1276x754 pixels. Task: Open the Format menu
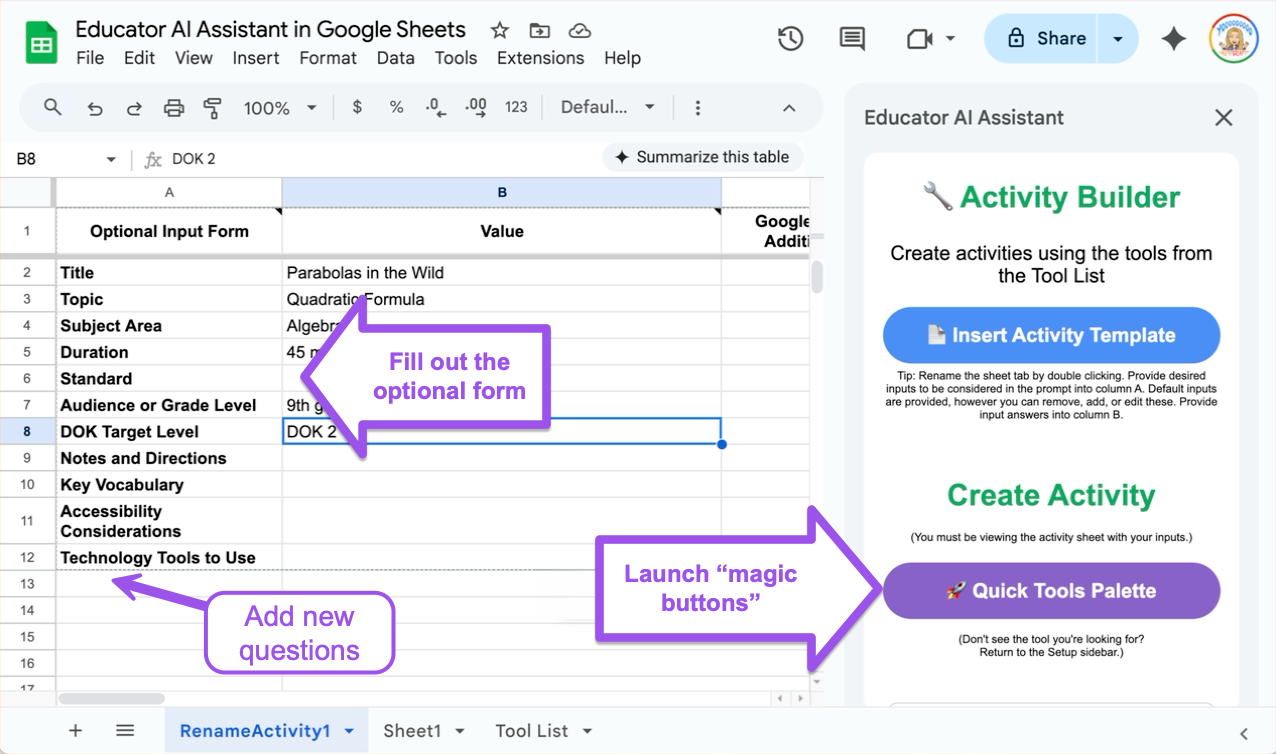328,58
